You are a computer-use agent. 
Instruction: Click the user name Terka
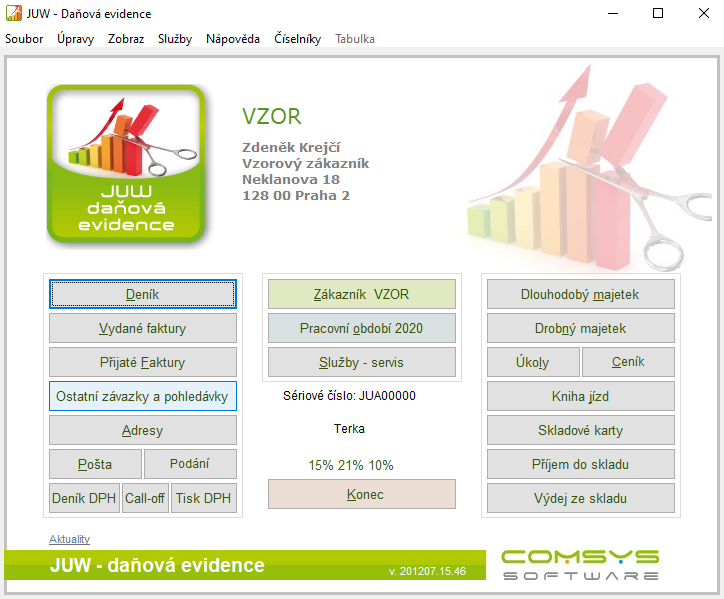[x=349, y=429]
